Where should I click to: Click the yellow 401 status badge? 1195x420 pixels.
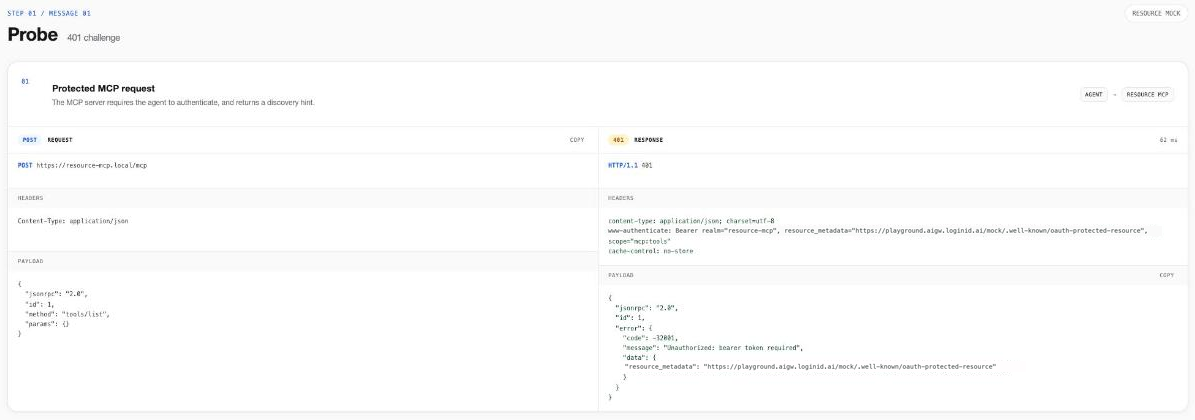tap(619, 140)
